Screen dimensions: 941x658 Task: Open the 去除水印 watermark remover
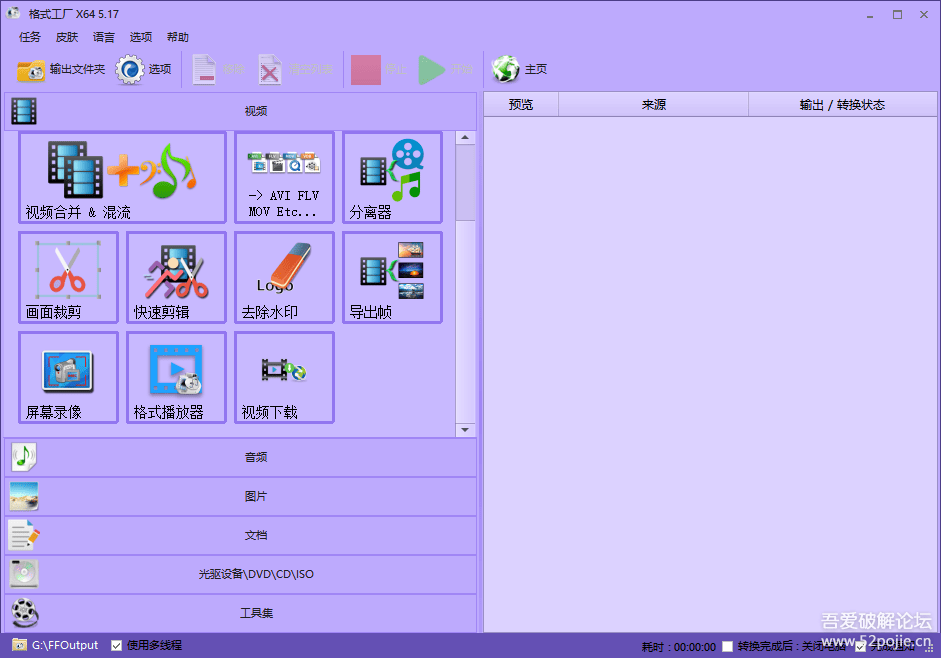pyautogui.click(x=284, y=277)
